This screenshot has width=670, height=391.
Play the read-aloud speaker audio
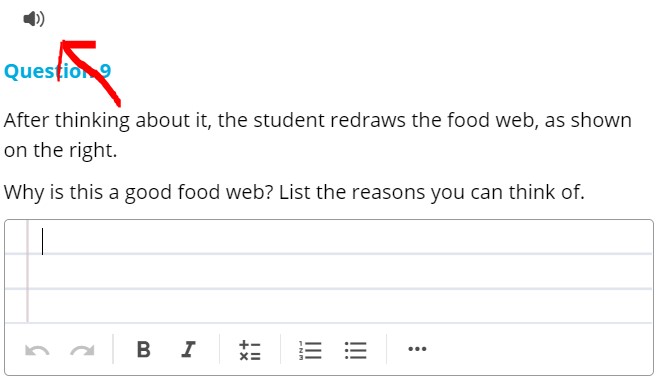[34, 19]
